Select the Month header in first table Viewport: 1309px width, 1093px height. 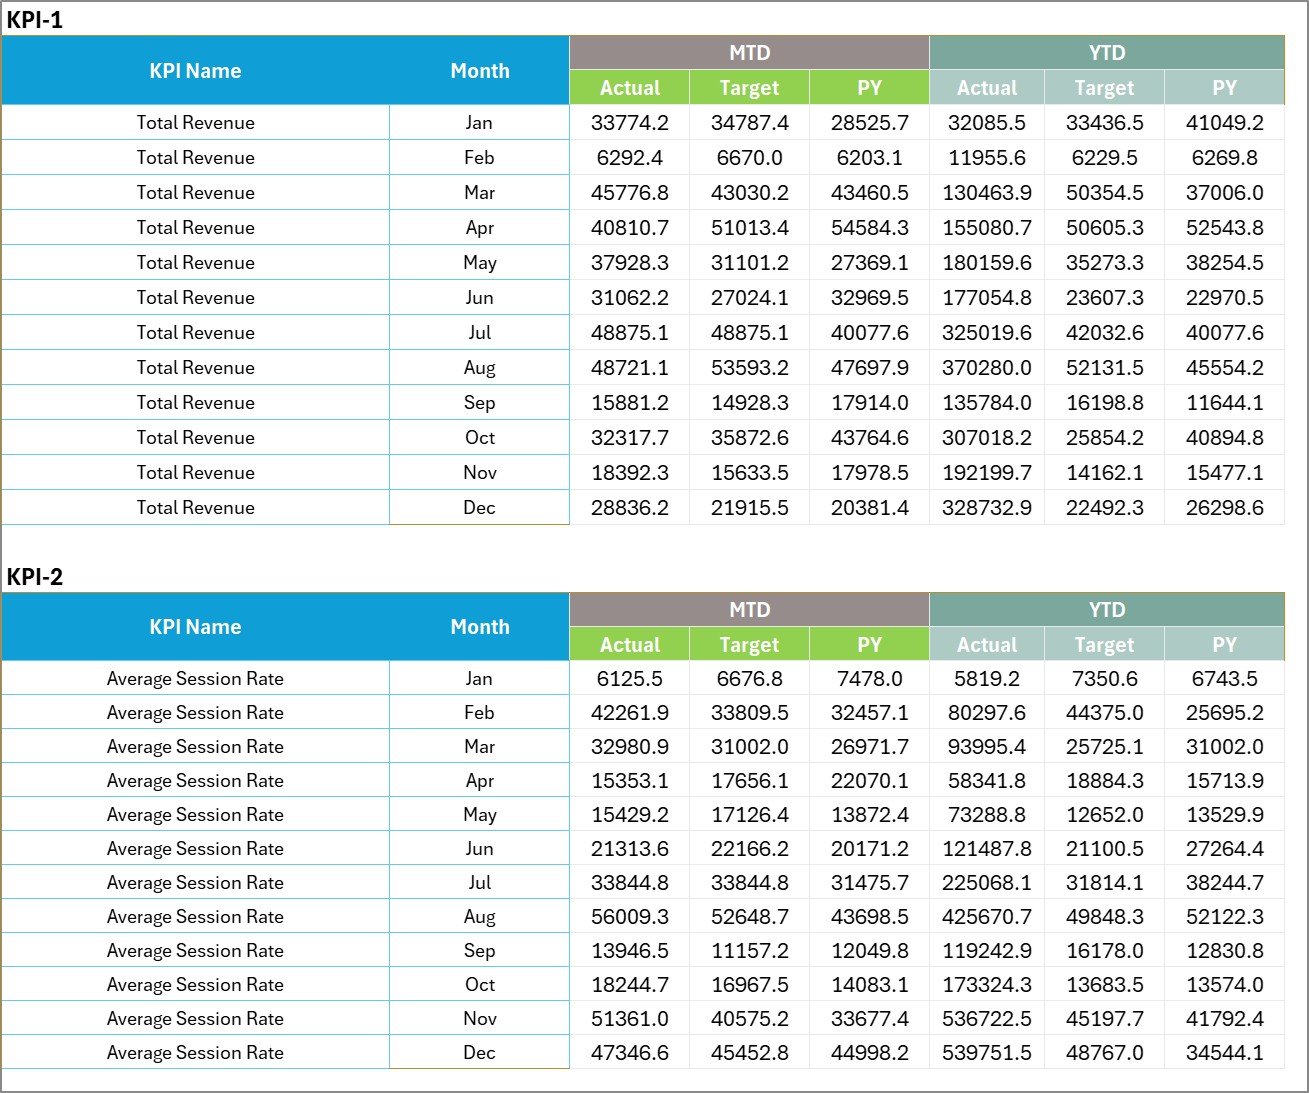(480, 70)
